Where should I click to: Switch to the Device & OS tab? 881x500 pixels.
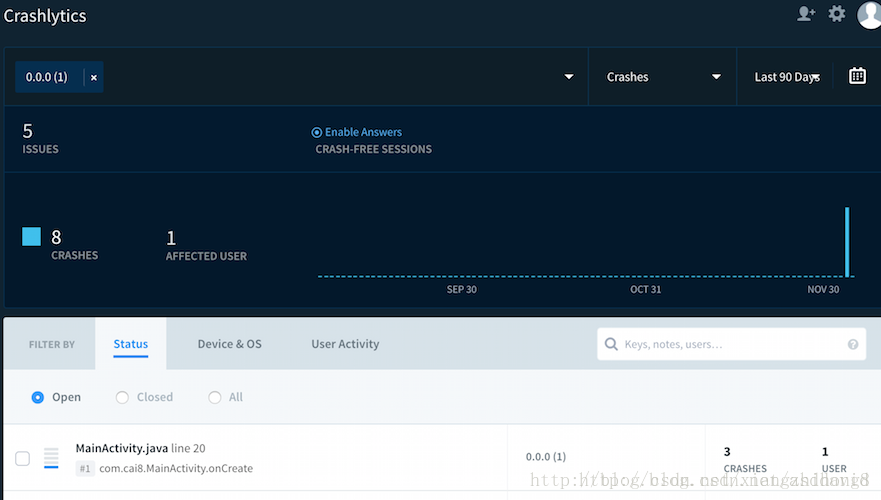pos(229,344)
